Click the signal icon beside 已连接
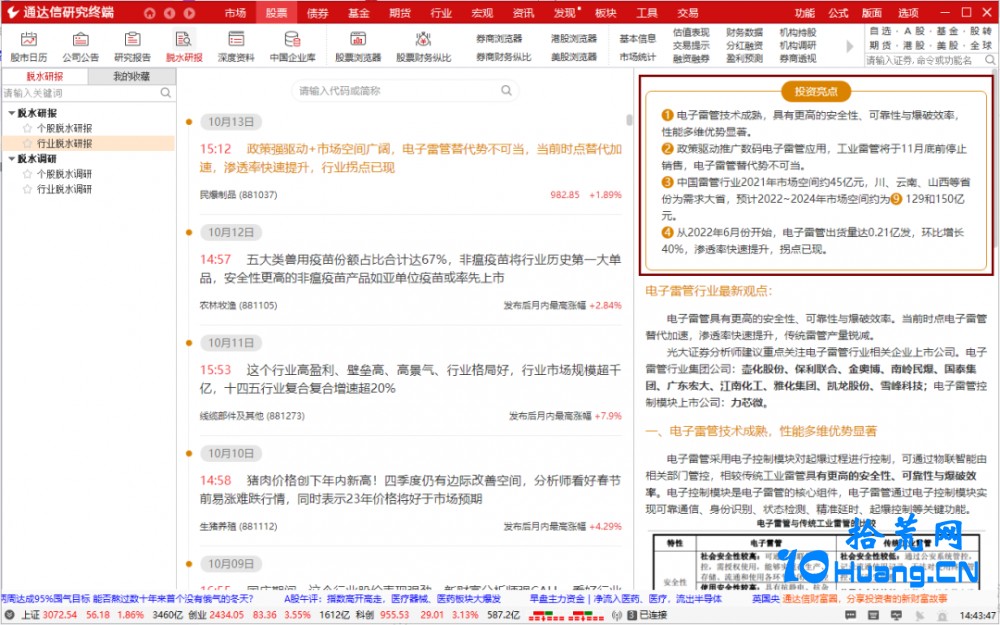1000x625 pixels. [x=617, y=615]
